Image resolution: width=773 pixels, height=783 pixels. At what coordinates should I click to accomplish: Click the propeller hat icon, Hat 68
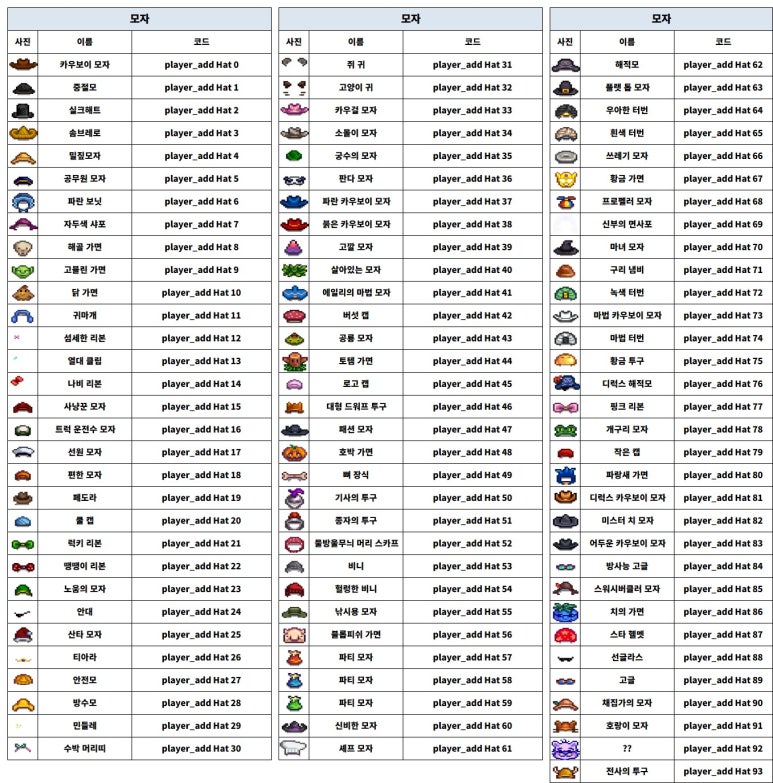[566, 202]
